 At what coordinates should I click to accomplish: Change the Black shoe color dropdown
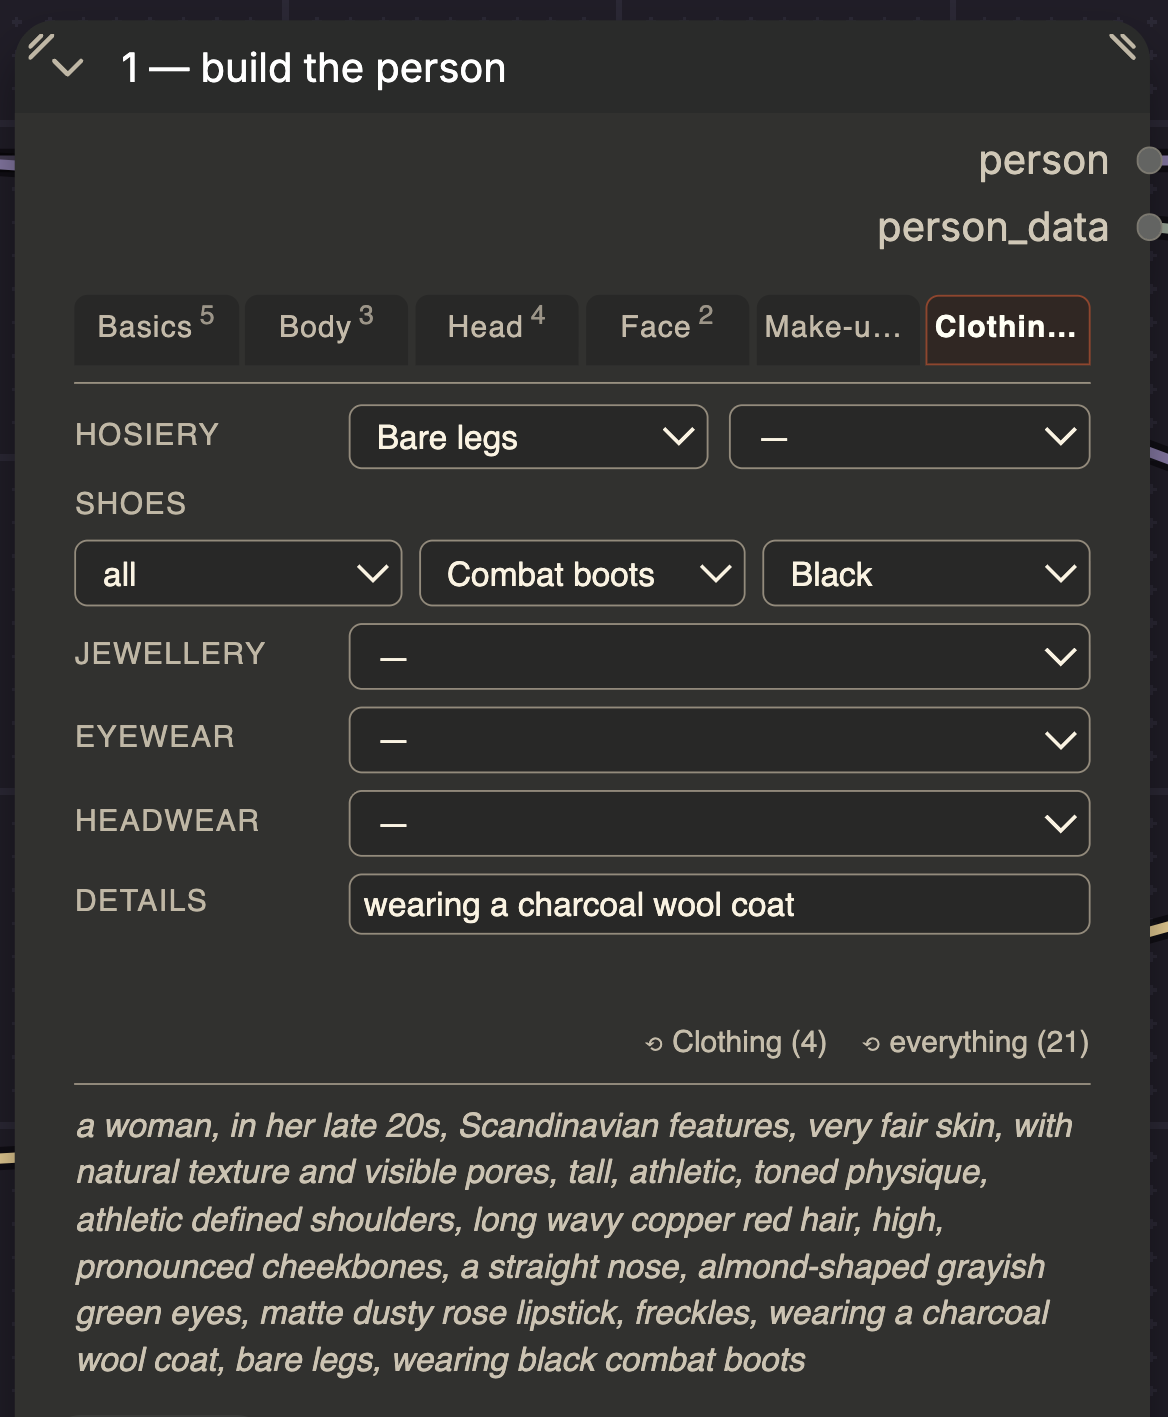[x=926, y=573]
